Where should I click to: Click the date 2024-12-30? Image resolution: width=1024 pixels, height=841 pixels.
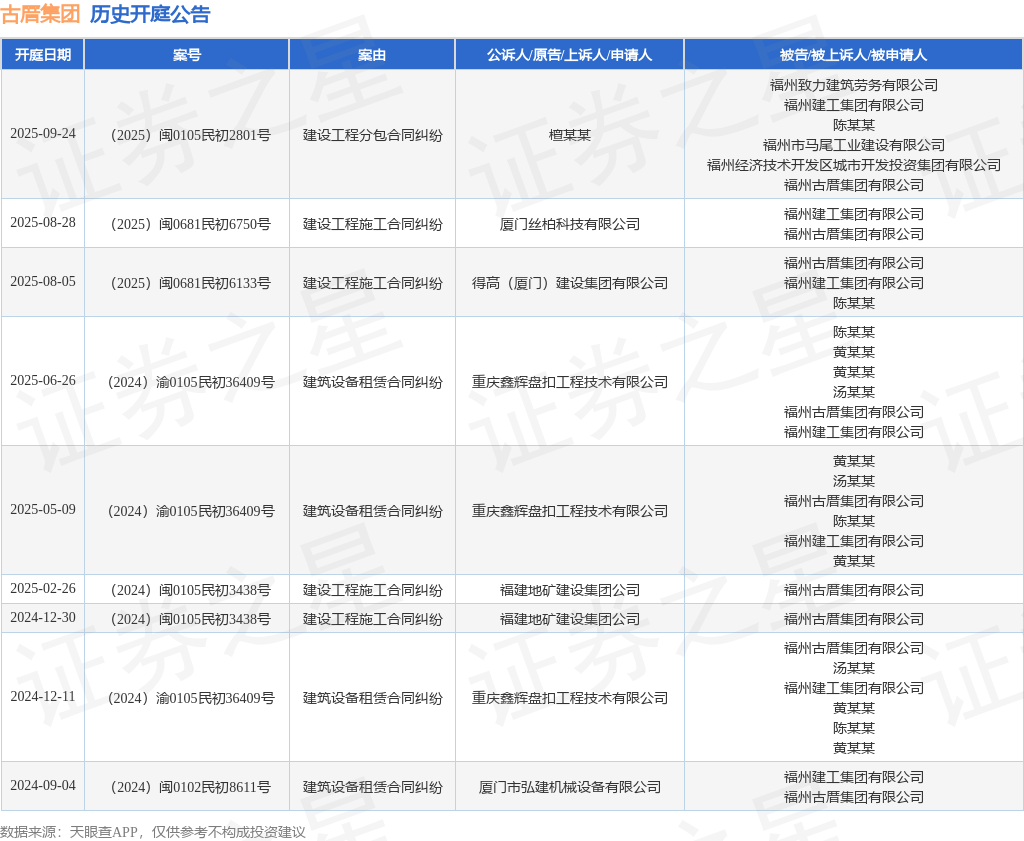43,617
